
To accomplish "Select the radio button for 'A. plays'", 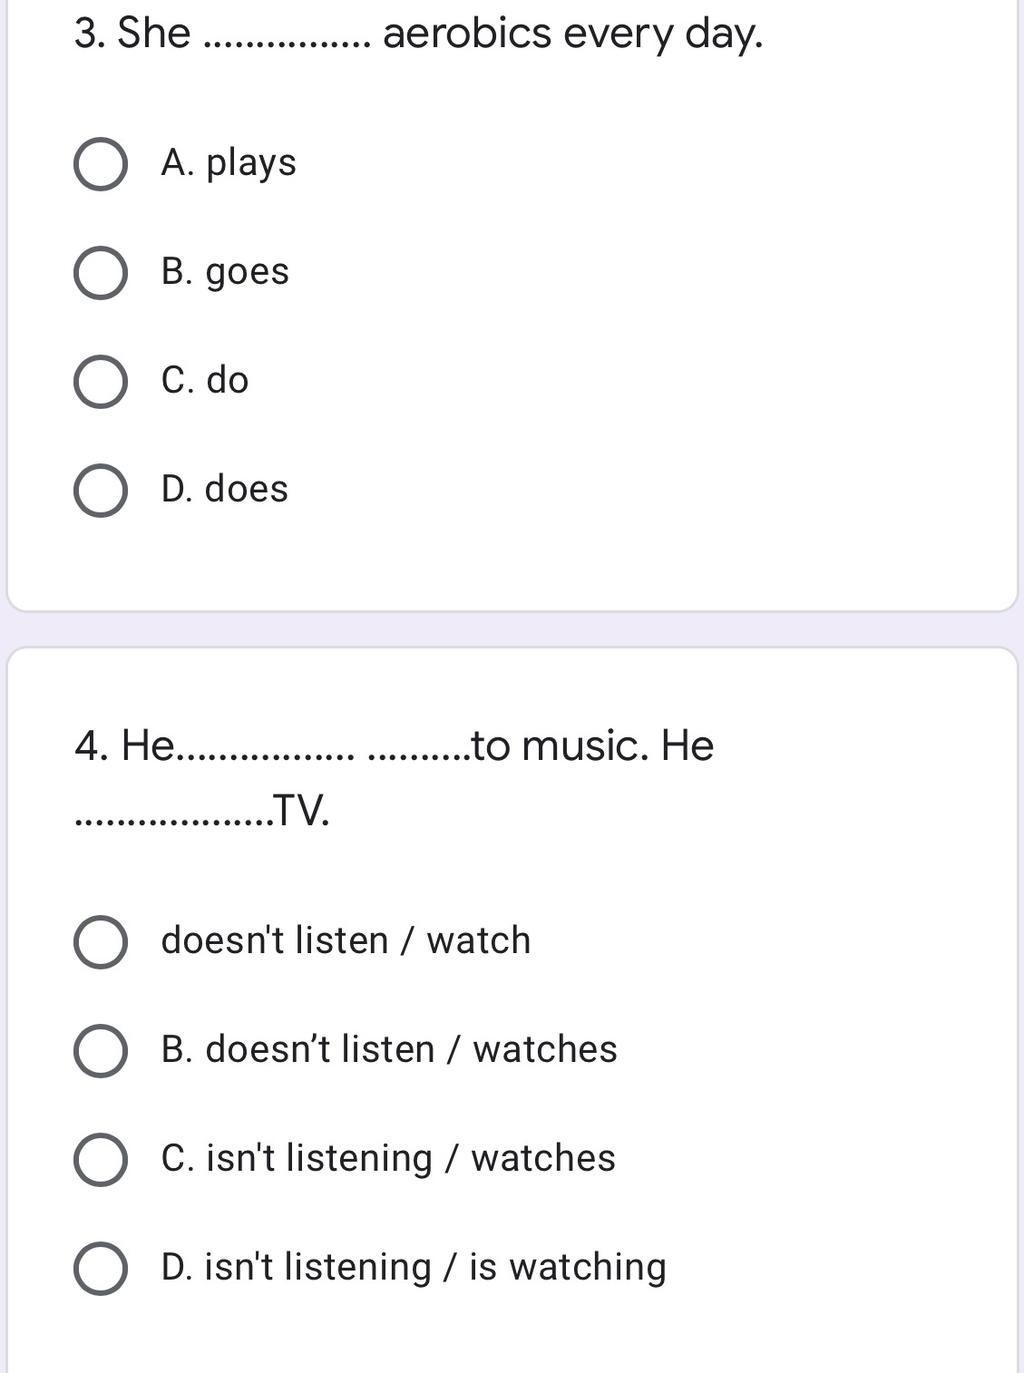I will (100, 164).
